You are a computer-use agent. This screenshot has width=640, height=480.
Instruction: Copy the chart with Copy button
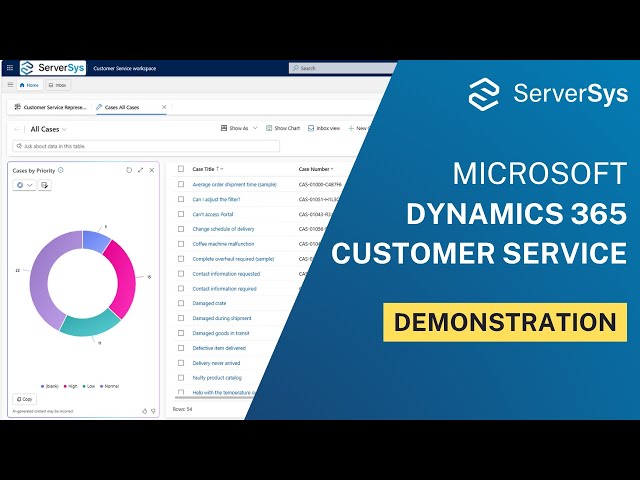pyautogui.click(x=24, y=399)
